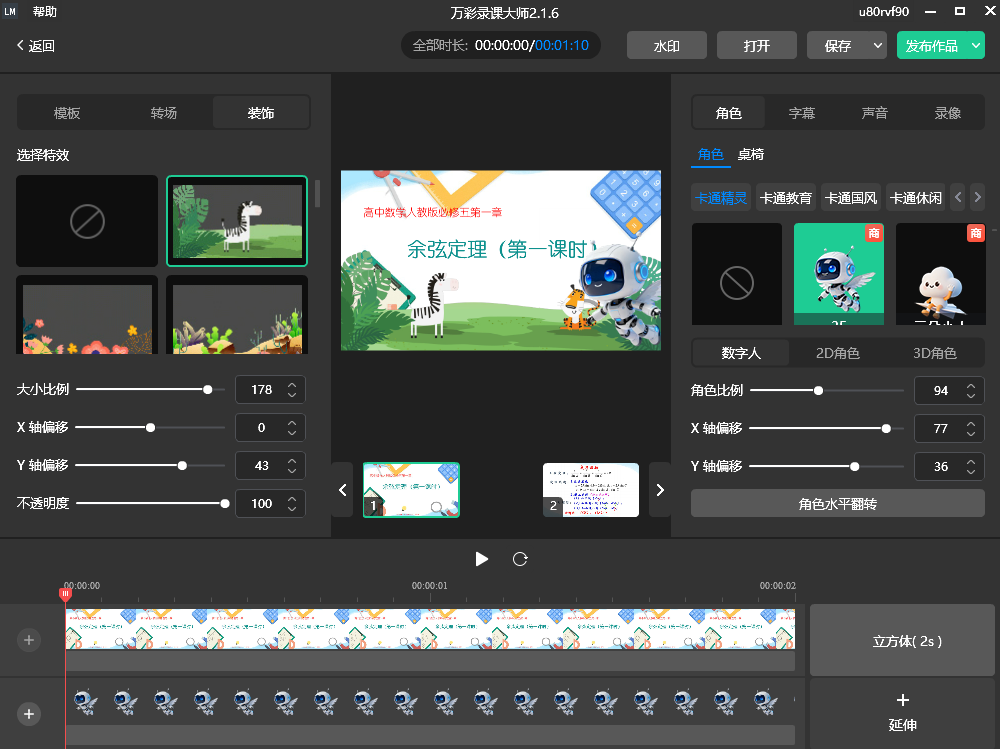Filter by 卡通教育 category
Image resolution: width=1000 pixels, height=749 pixels.
pyautogui.click(x=786, y=198)
